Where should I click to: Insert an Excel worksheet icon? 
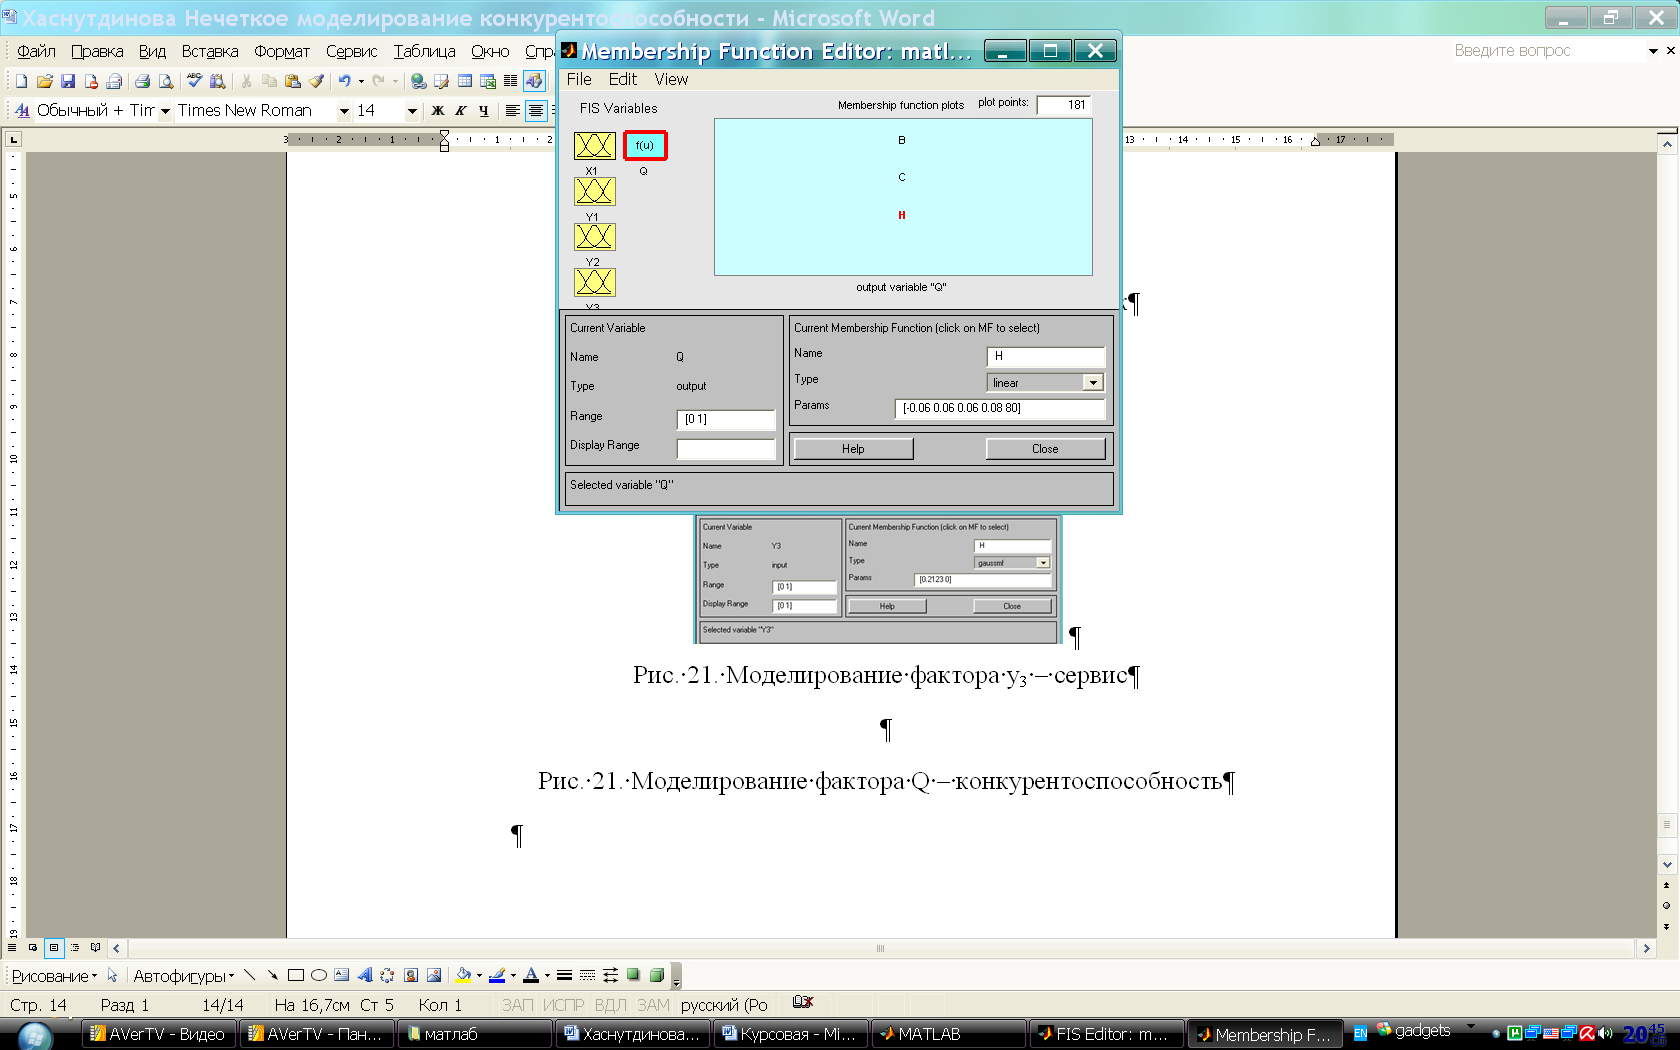(x=488, y=81)
